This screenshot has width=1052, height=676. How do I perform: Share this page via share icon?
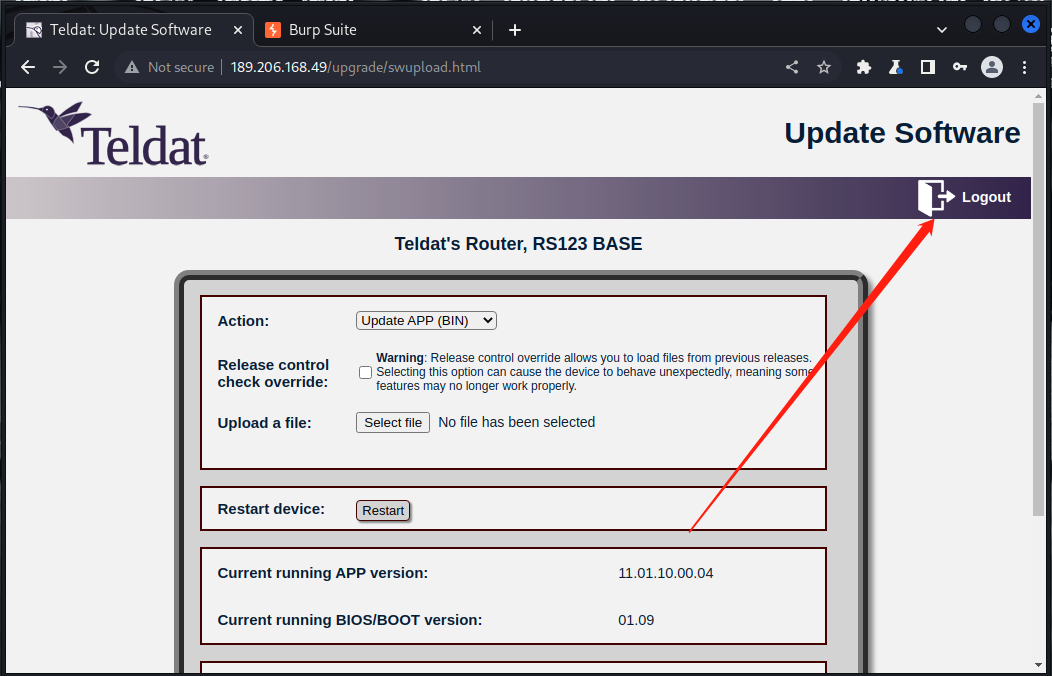click(x=792, y=67)
